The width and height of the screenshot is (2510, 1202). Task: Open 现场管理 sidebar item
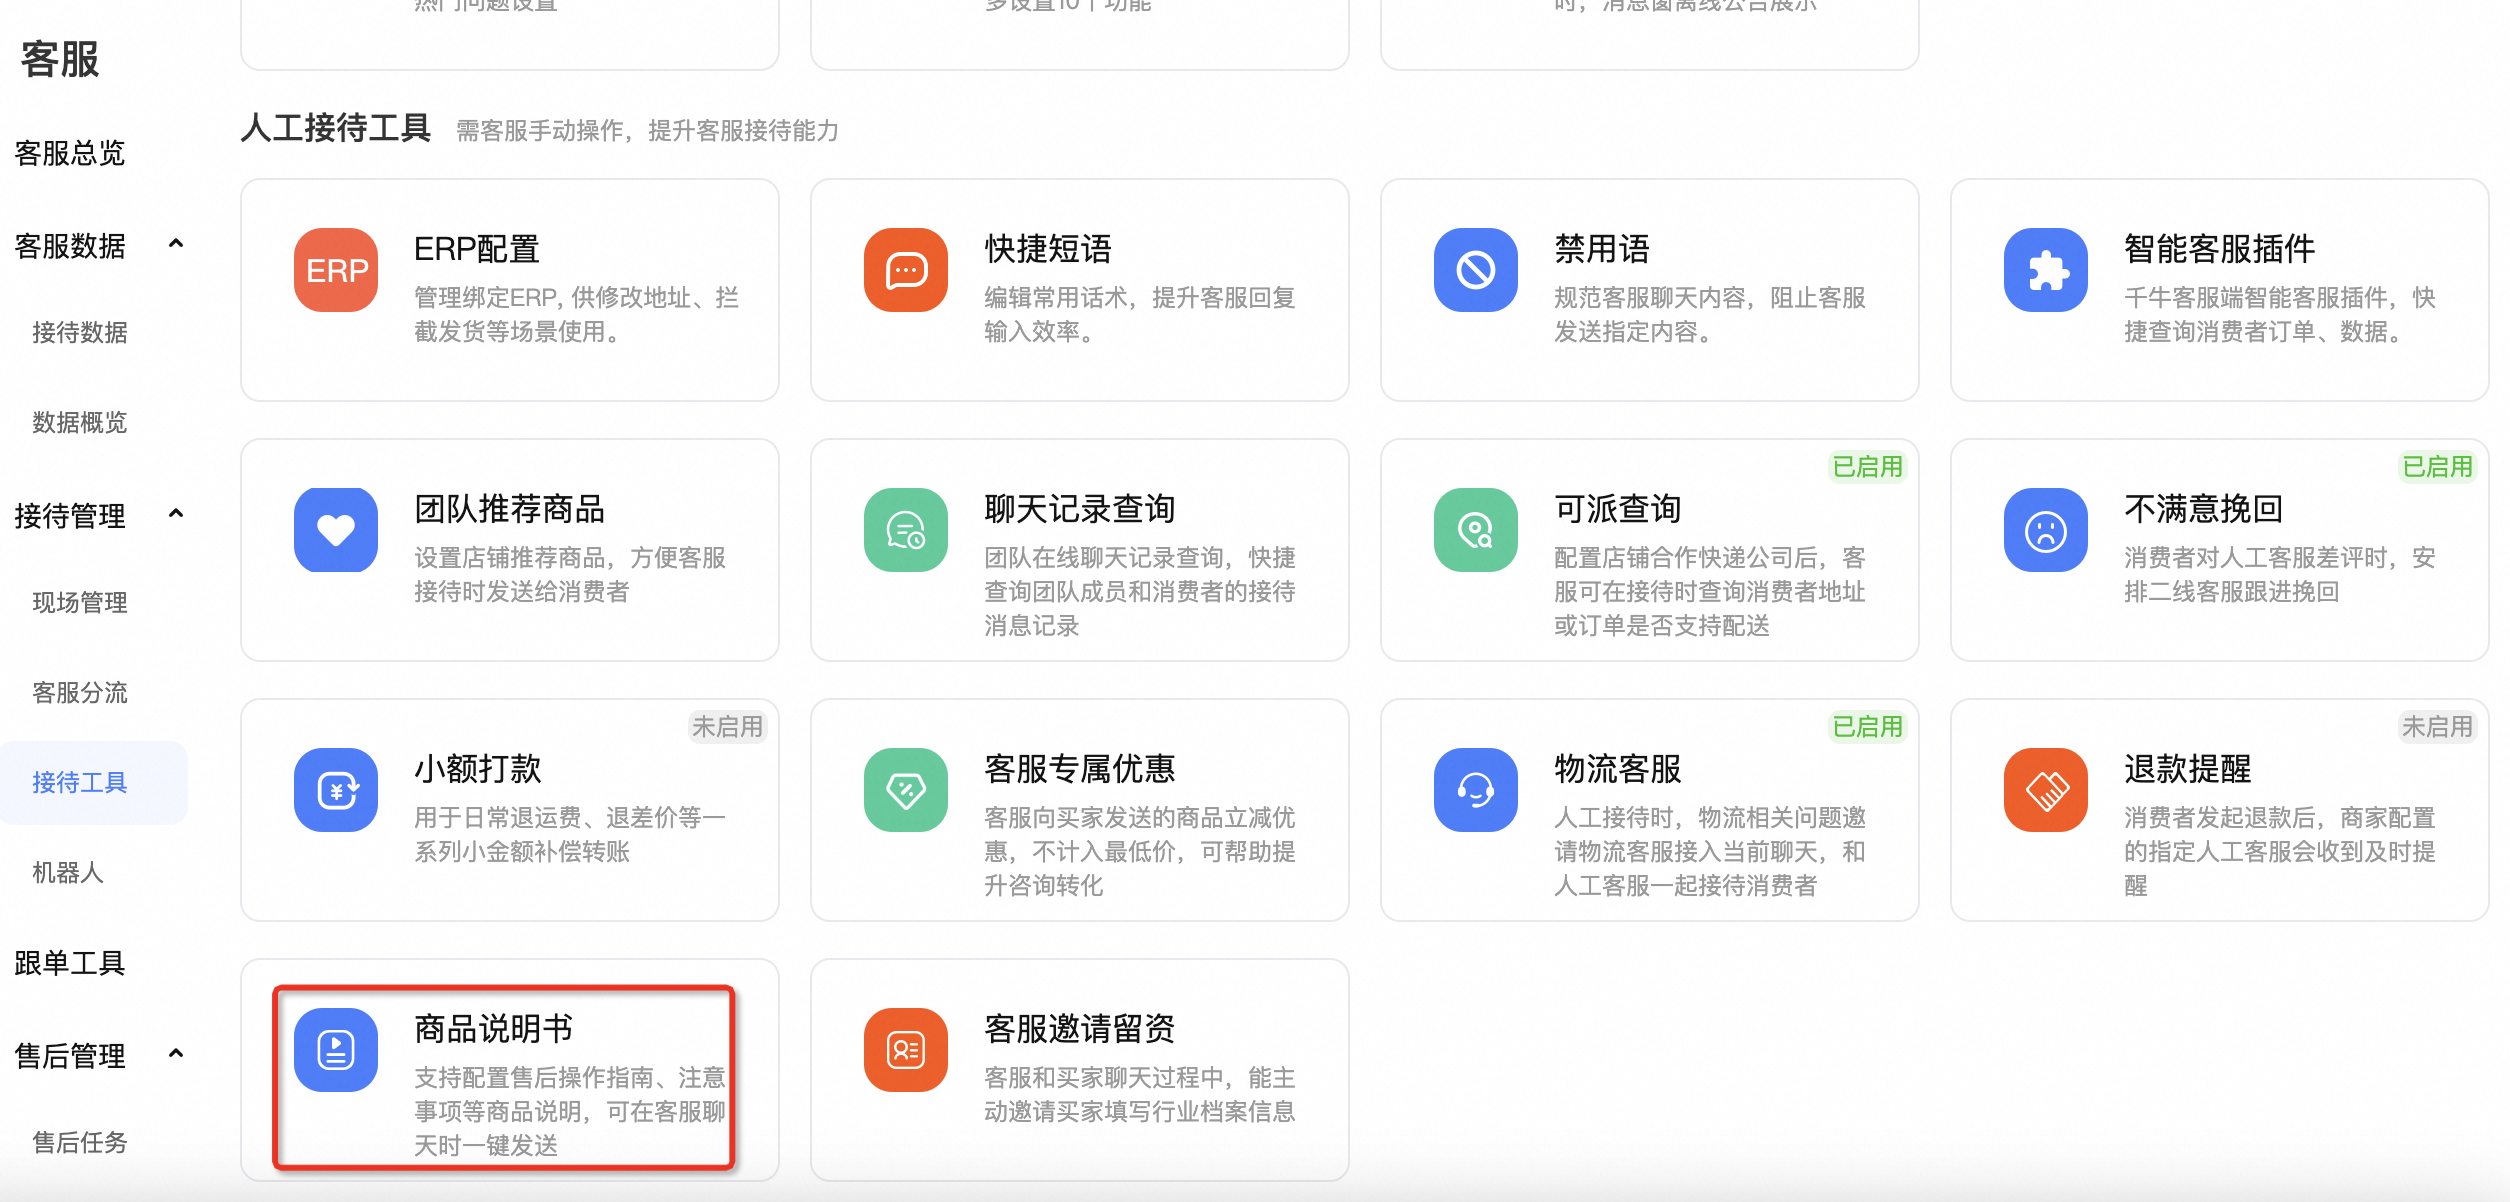(x=80, y=603)
